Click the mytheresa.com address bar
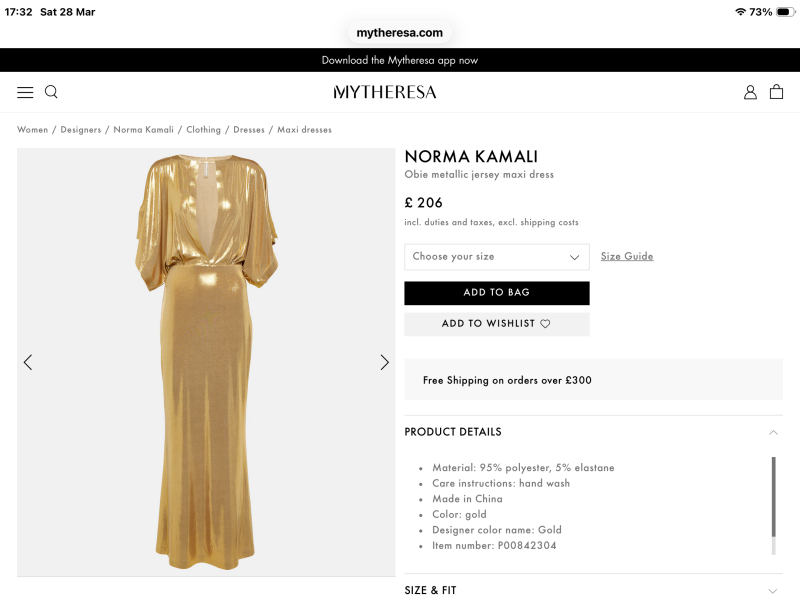Viewport: 800px width, 600px height. tap(400, 32)
